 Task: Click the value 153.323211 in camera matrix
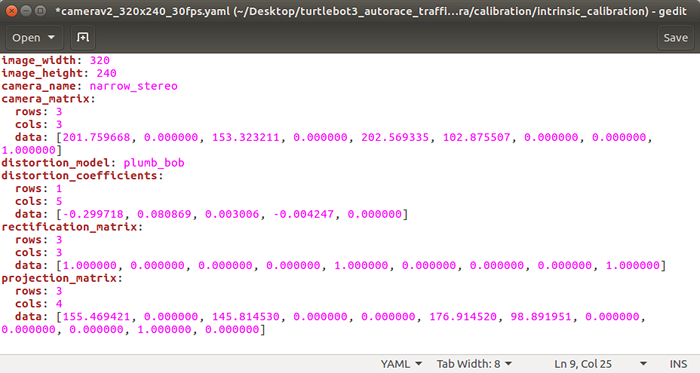246,137
